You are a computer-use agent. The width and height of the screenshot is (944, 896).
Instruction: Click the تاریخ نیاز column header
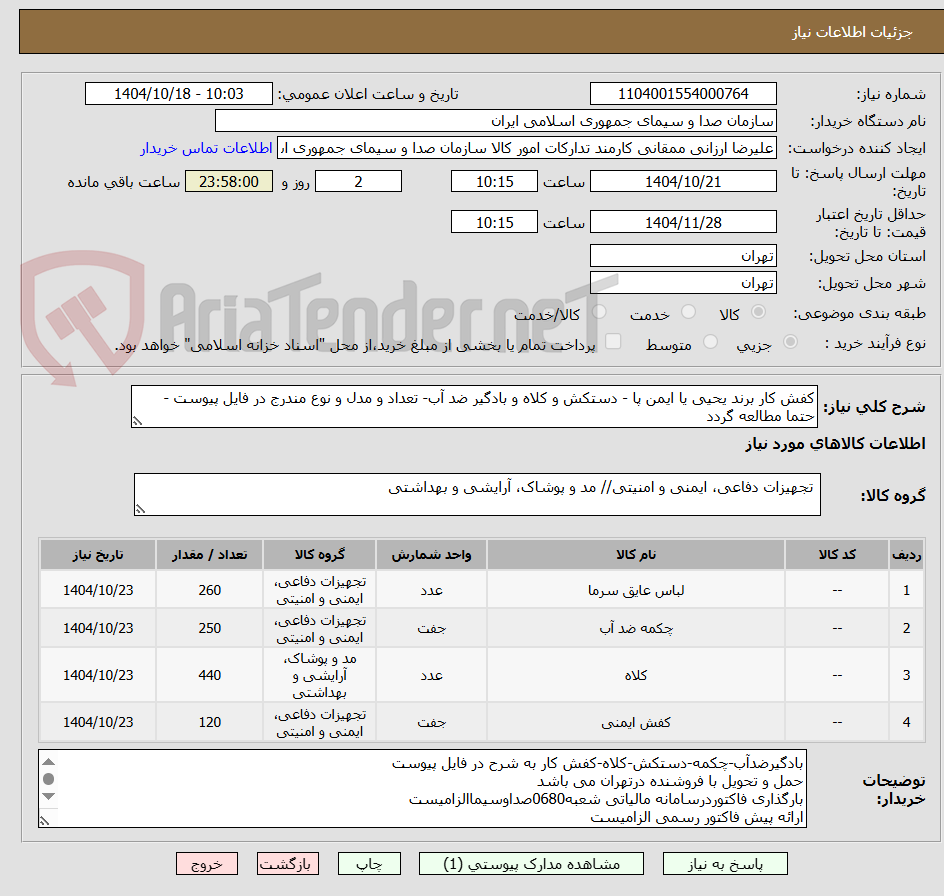(98, 555)
